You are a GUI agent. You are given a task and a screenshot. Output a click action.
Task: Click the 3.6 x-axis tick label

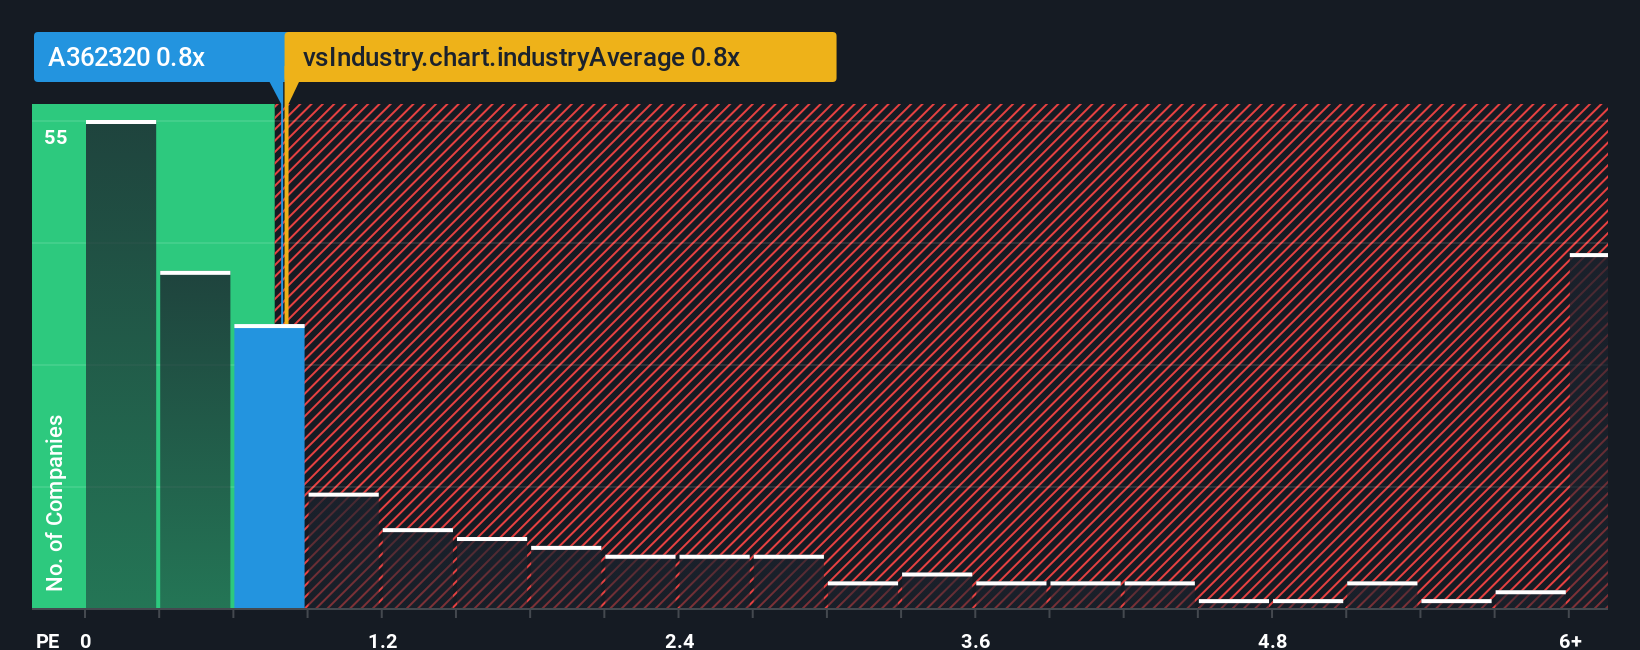pyautogui.click(x=976, y=640)
